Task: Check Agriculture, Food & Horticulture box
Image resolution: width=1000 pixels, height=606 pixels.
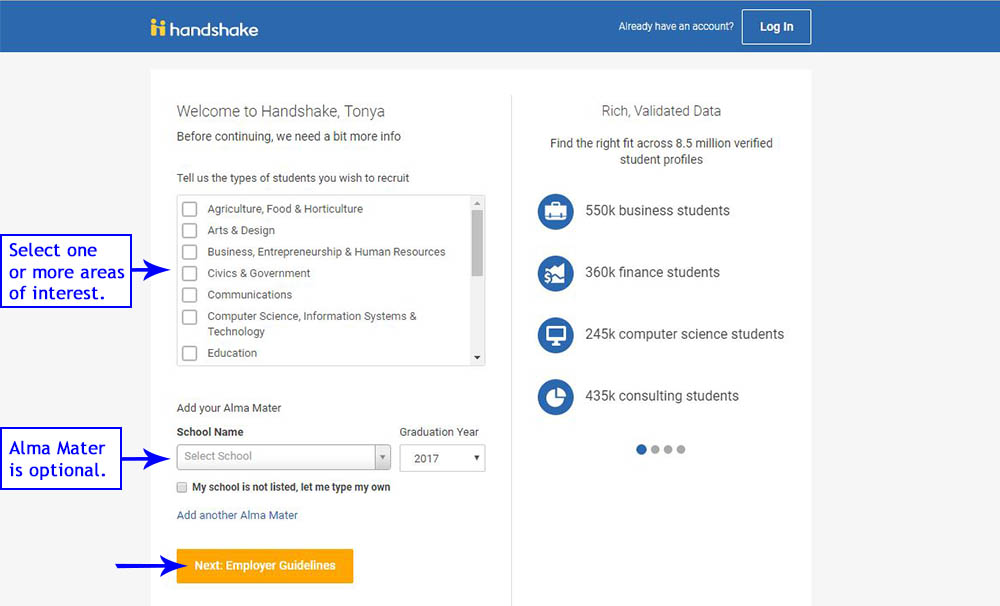Action: 189,209
